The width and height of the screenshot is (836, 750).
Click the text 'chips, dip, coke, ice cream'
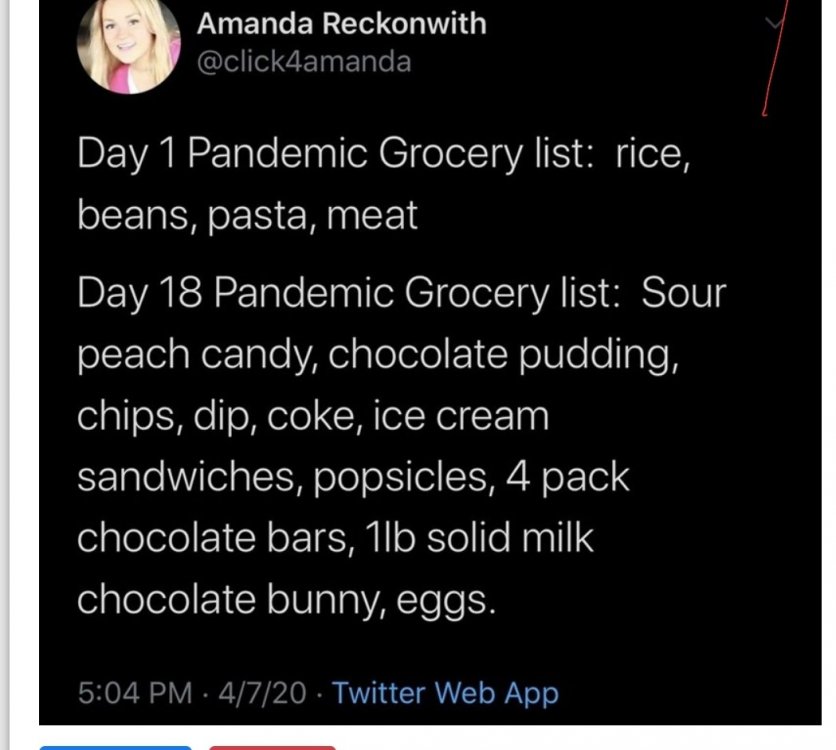pos(313,416)
